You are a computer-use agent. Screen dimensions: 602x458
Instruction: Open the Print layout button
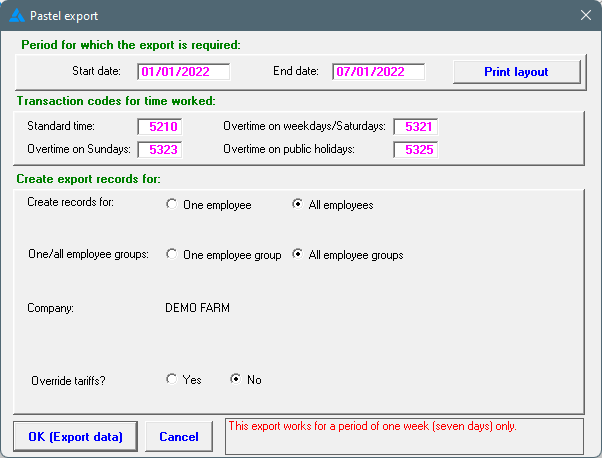pyautogui.click(x=516, y=72)
